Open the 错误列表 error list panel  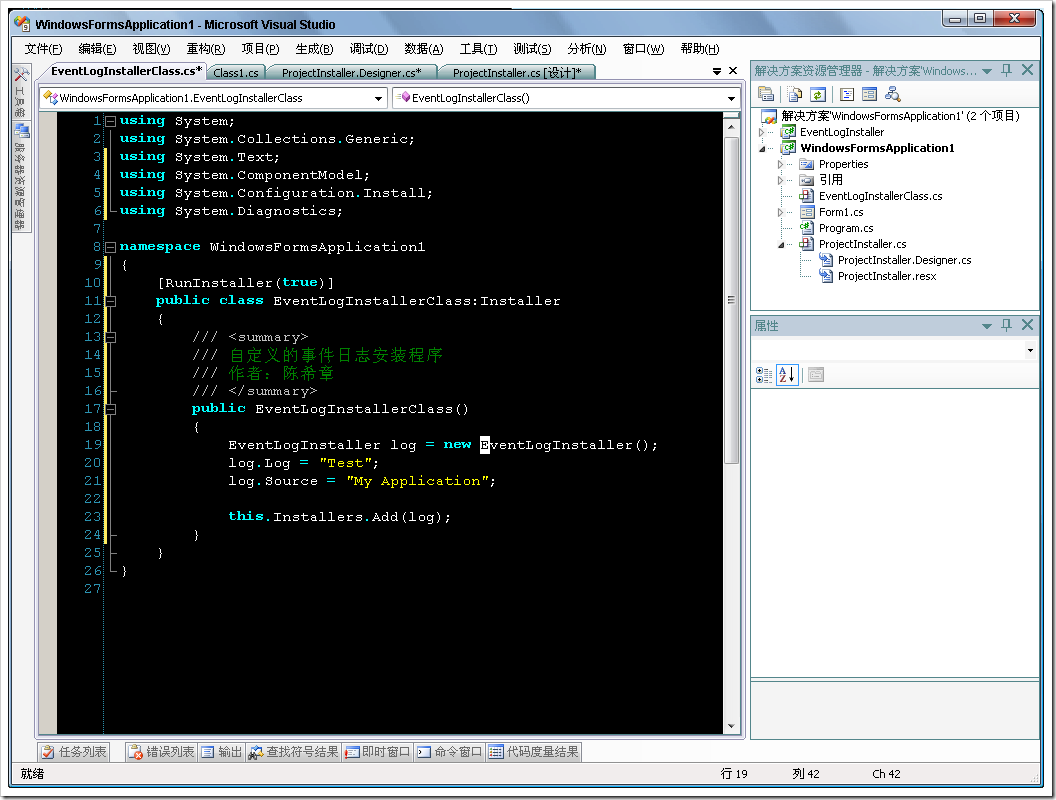coord(162,752)
